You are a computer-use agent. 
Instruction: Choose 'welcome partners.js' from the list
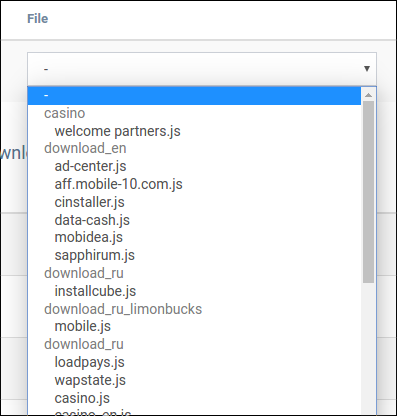click(x=117, y=131)
